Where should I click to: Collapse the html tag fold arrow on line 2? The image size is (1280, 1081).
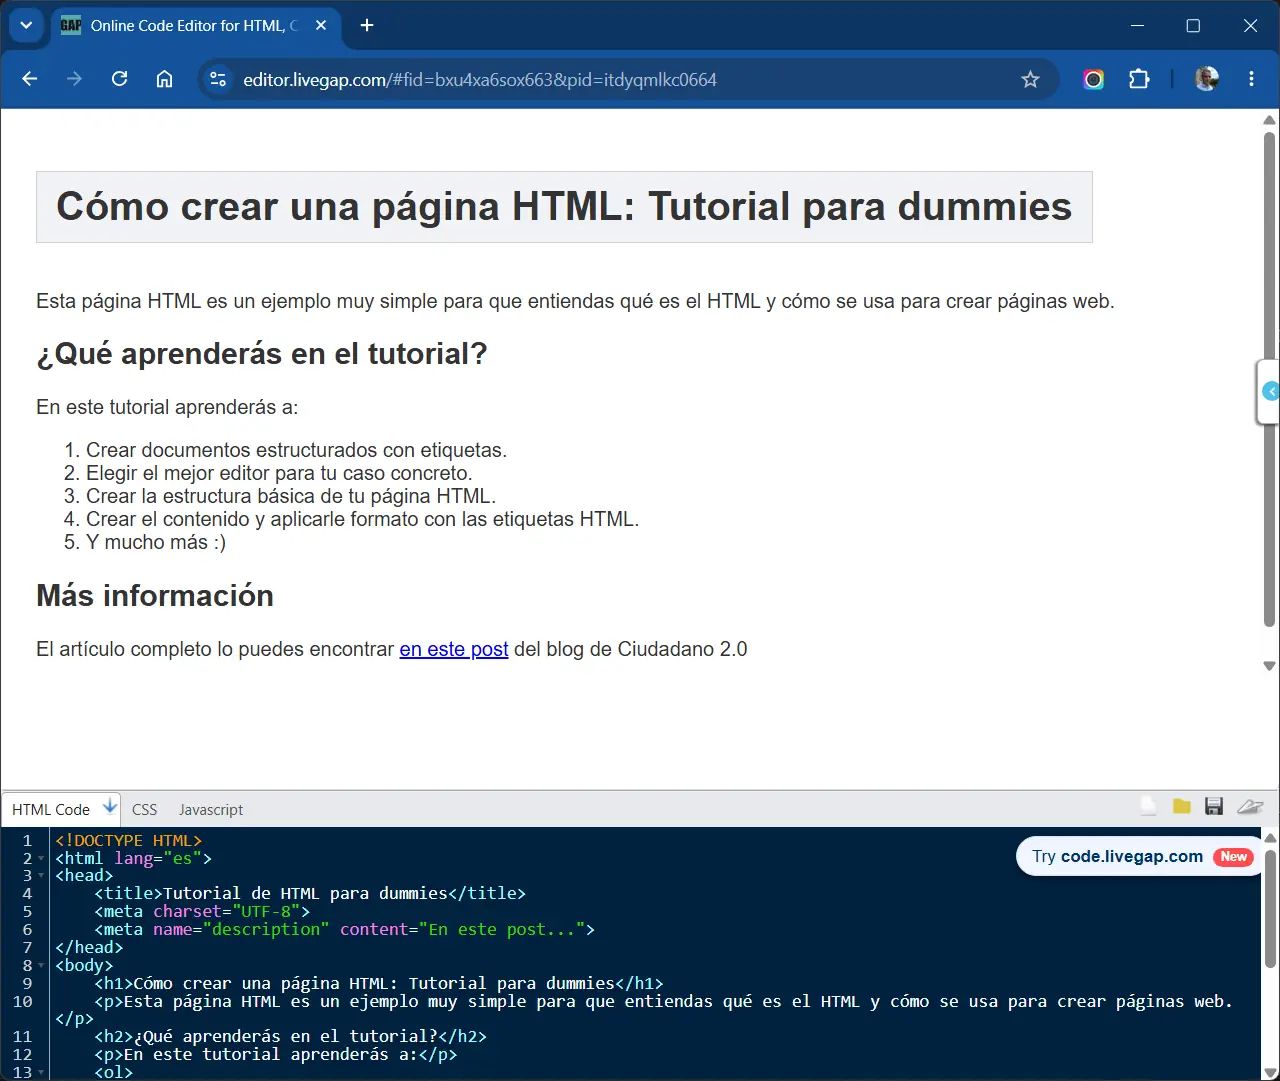pyautogui.click(x=41, y=858)
